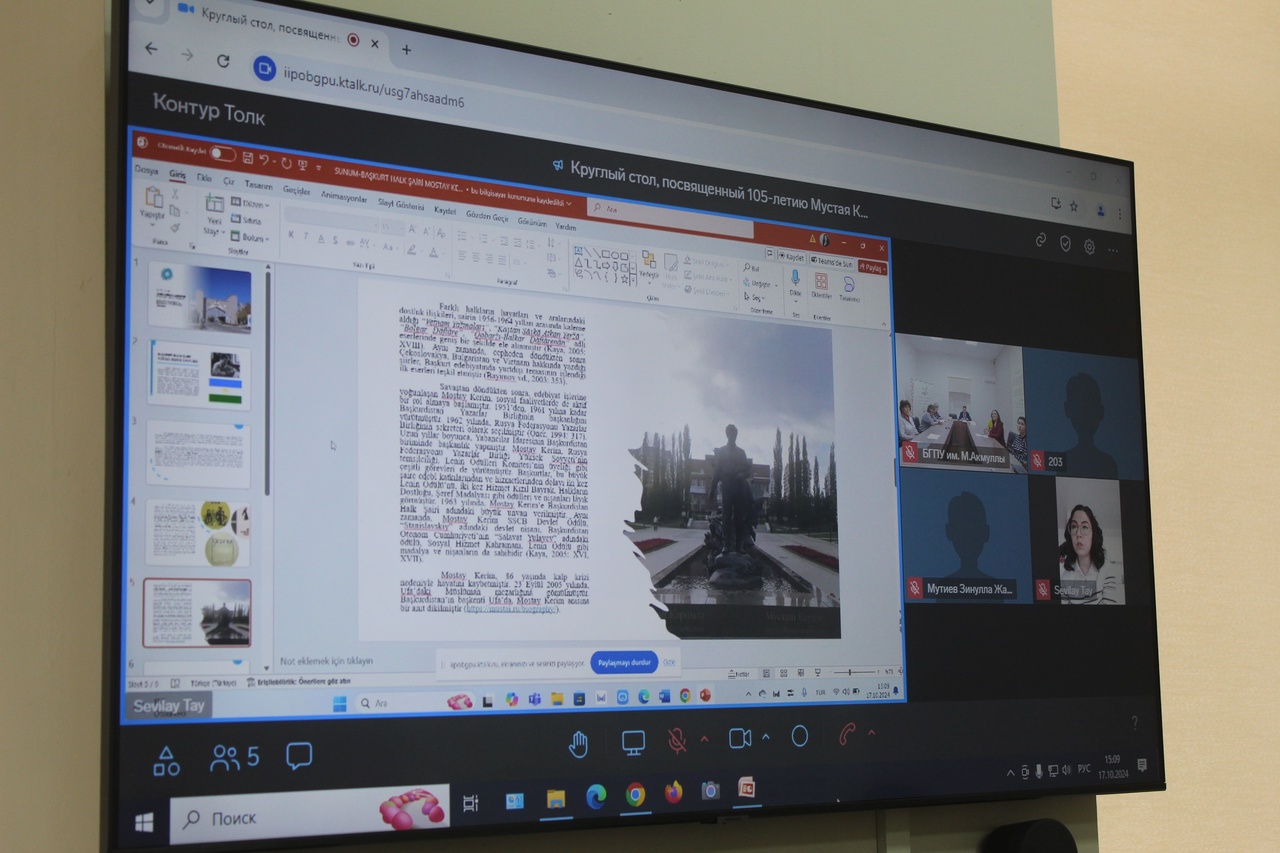Raise hand in the meeting
This screenshot has width=1280, height=853.
point(578,744)
